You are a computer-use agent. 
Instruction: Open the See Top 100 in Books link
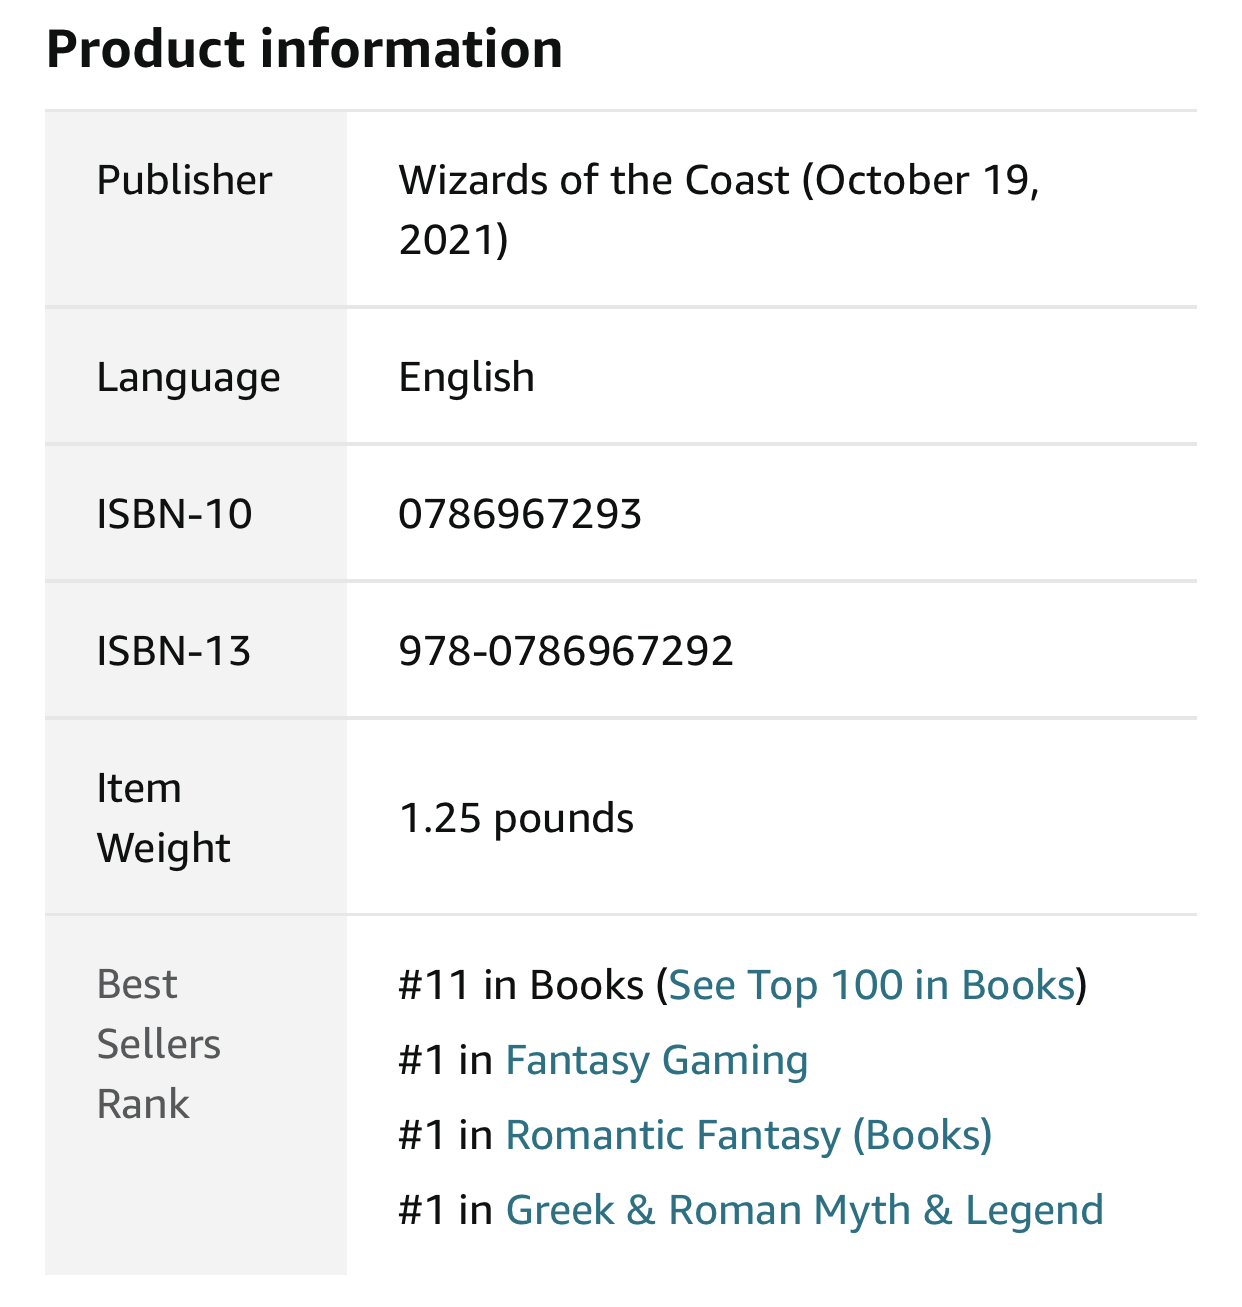pyautogui.click(x=871, y=985)
